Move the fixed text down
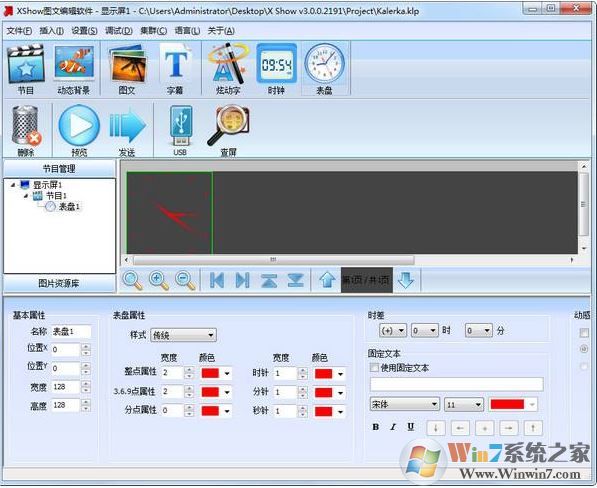 [436, 428]
